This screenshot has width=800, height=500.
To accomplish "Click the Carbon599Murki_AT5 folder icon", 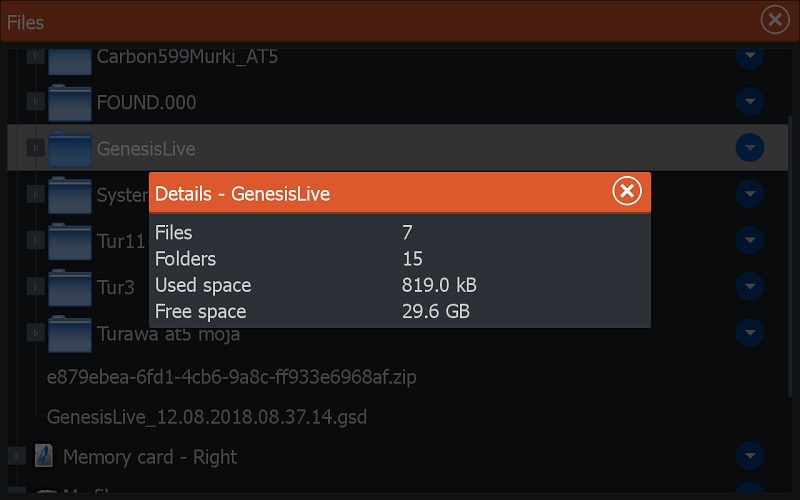I will 70,58.
